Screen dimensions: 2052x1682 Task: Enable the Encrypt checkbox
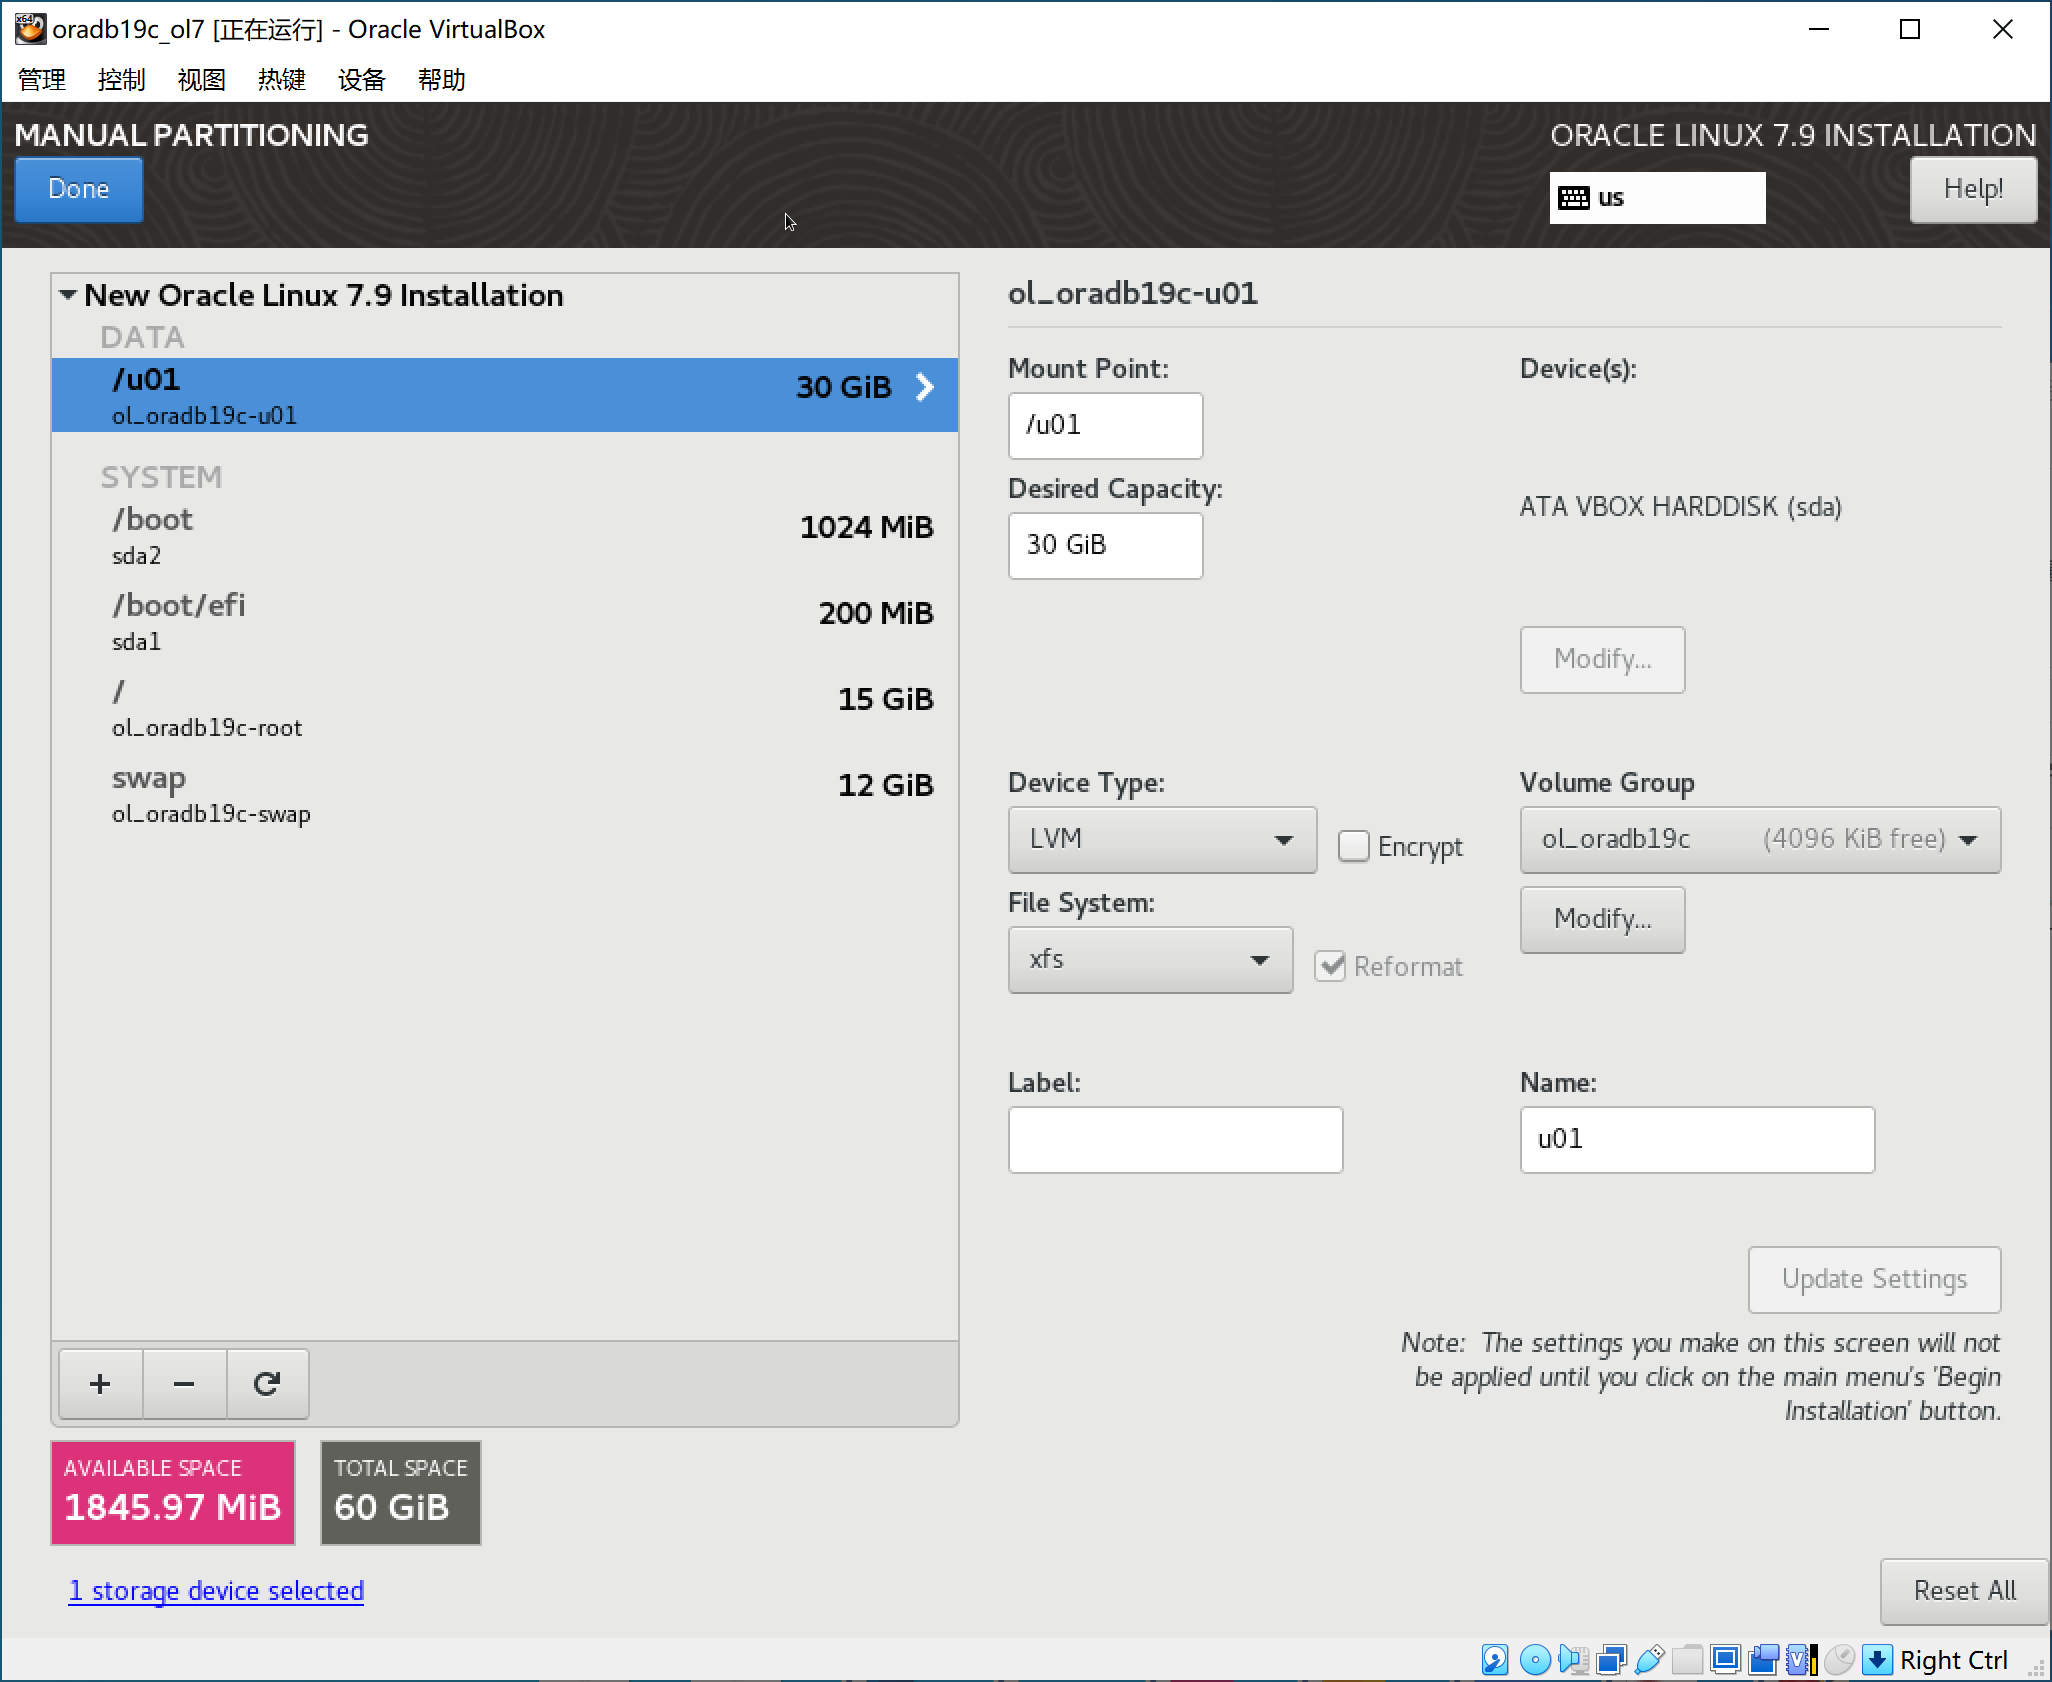1353,846
